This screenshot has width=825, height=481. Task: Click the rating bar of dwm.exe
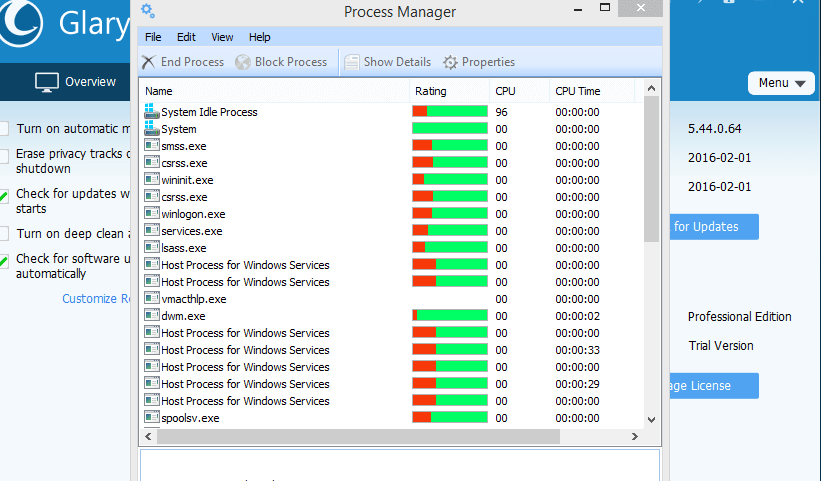click(x=450, y=315)
